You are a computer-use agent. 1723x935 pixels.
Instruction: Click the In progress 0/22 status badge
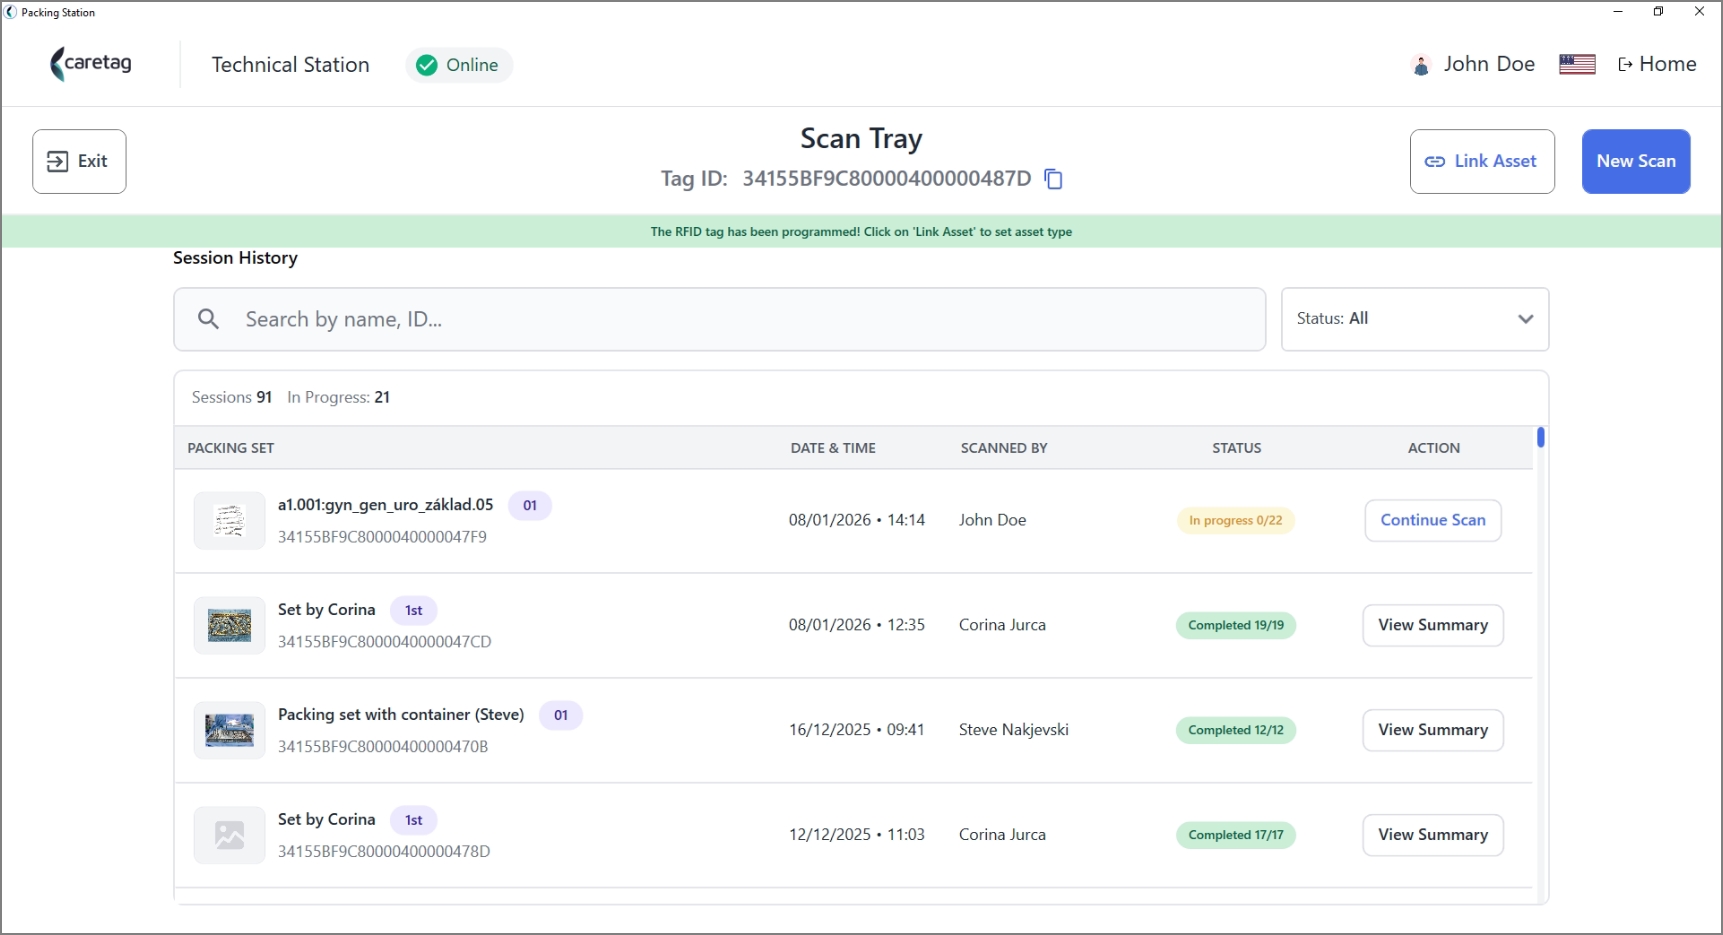click(x=1235, y=520)
